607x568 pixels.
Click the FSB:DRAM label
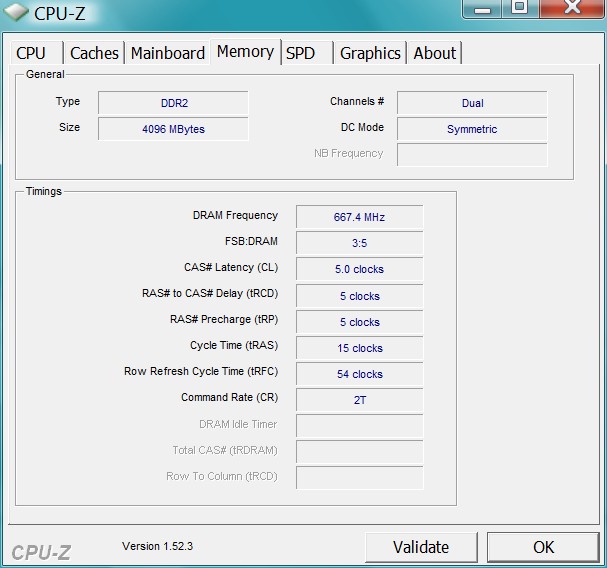[251, 241]
